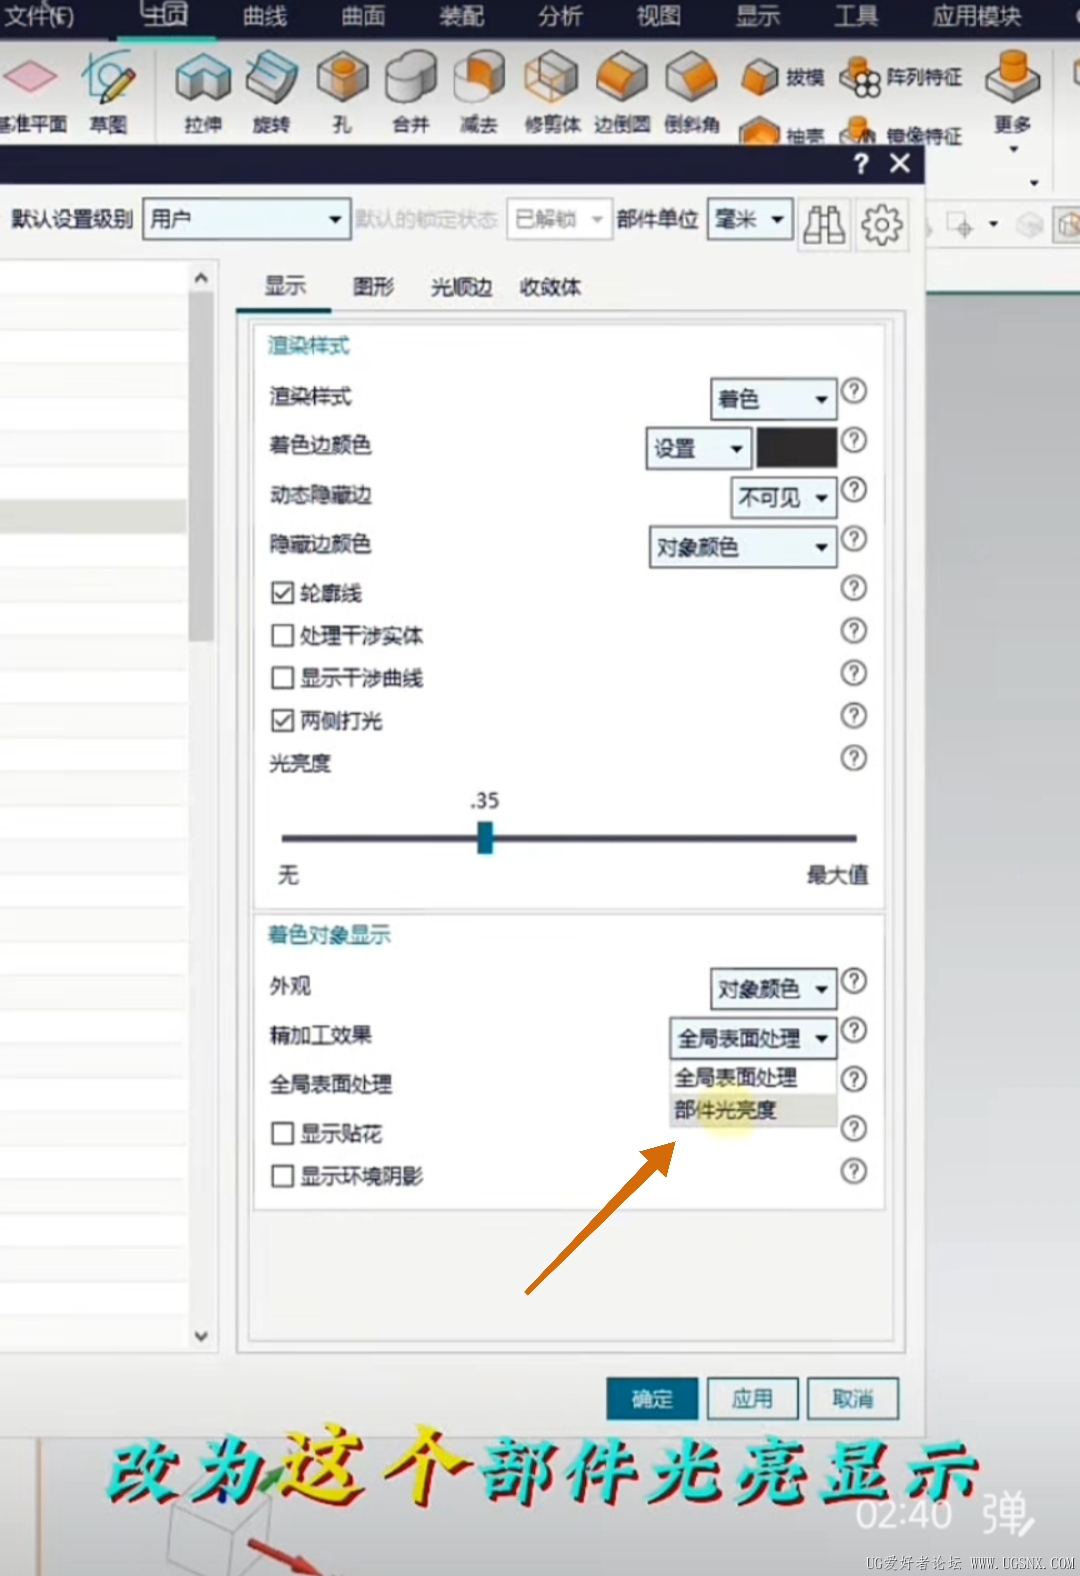Select the Draft (拔模) tool

[x=783, y=77]
